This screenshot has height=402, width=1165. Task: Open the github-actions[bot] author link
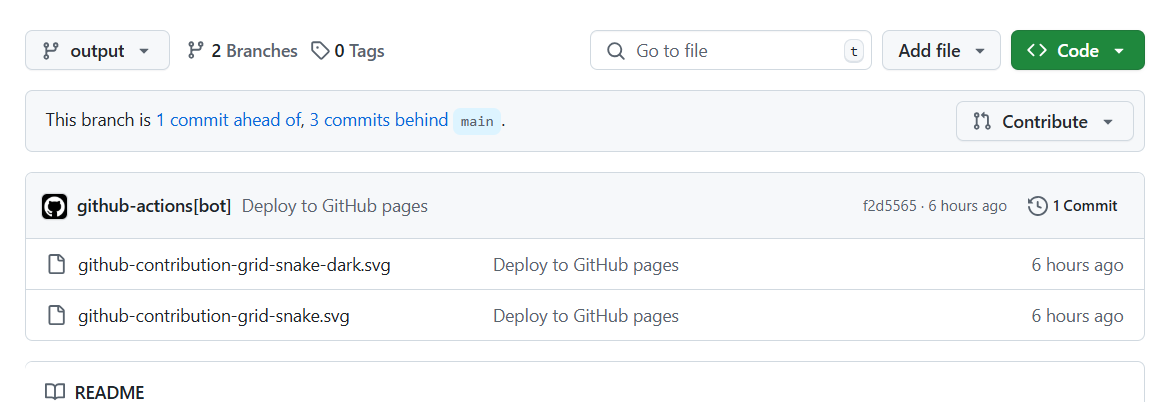coord(154,206)
